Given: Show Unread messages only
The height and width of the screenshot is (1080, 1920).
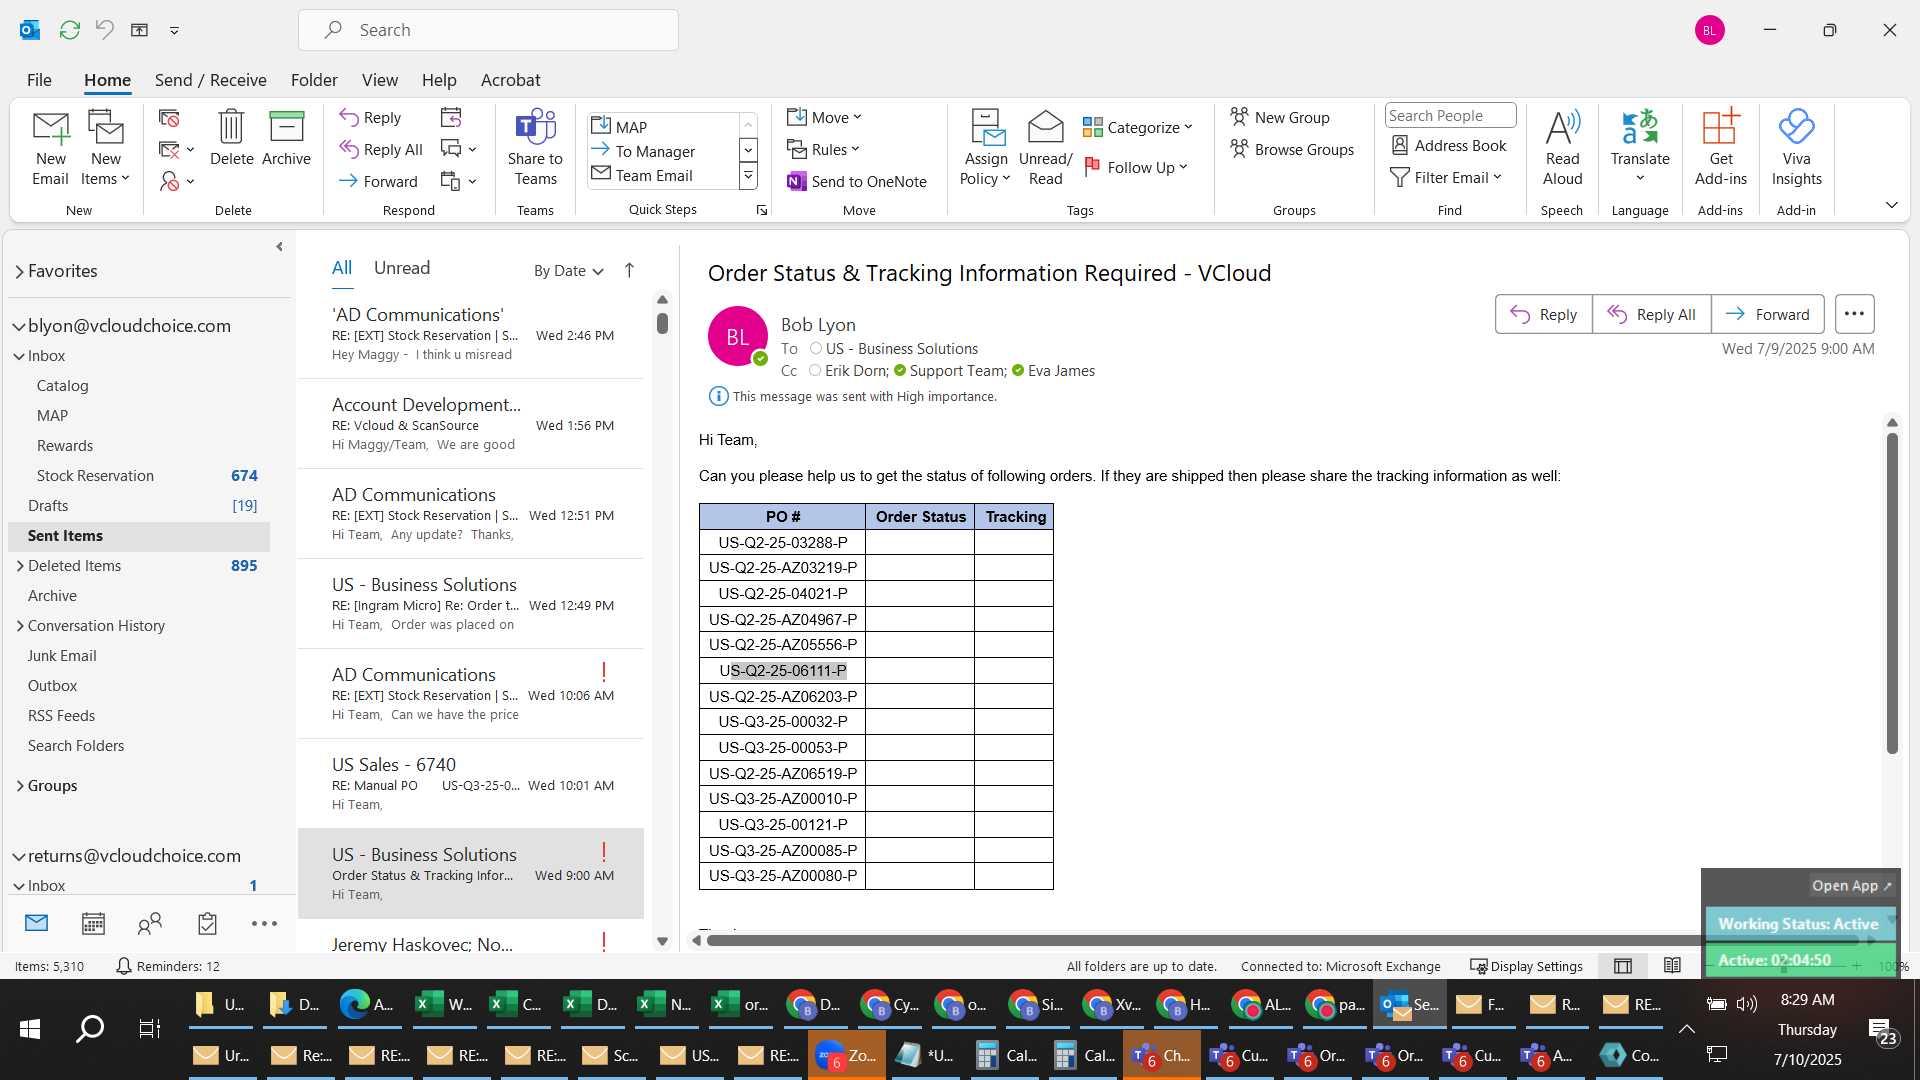Looking at the screenshot, I should click(401, 268).
